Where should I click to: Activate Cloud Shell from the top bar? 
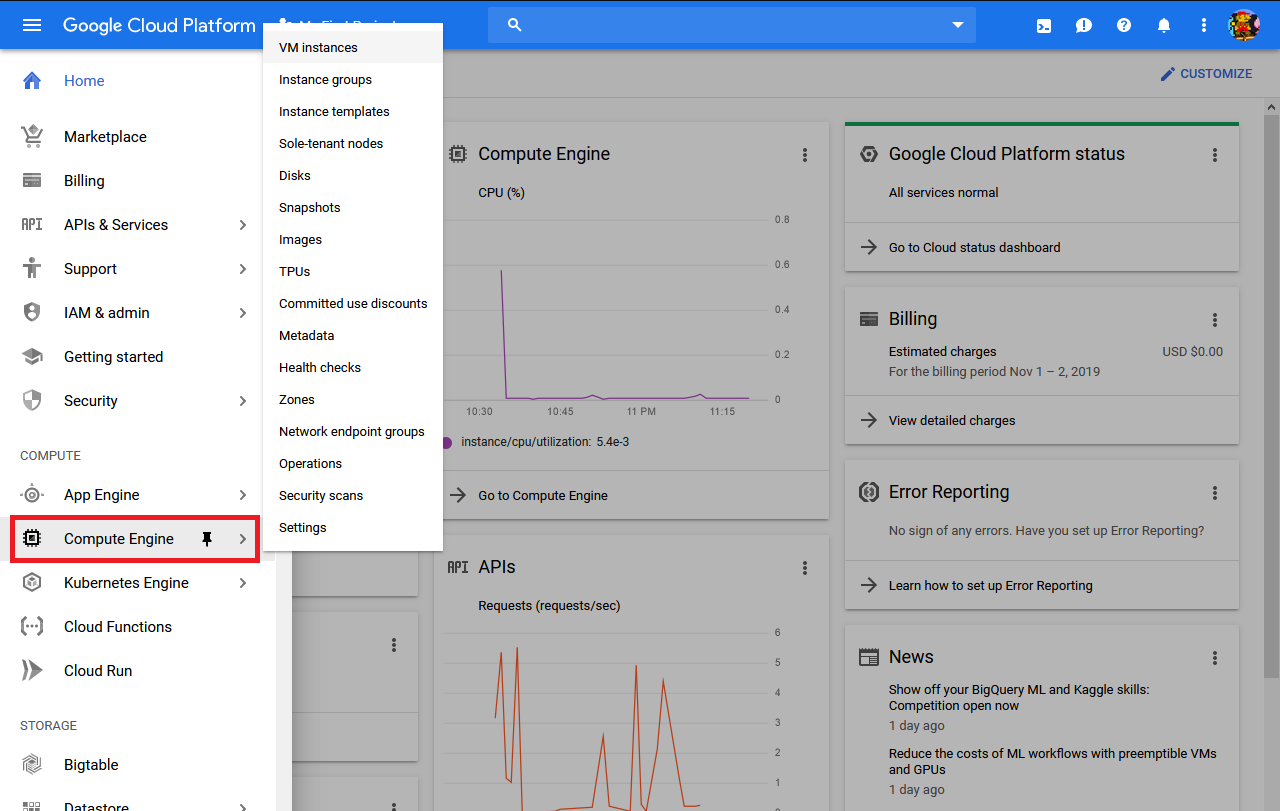tap(1044, 26)
